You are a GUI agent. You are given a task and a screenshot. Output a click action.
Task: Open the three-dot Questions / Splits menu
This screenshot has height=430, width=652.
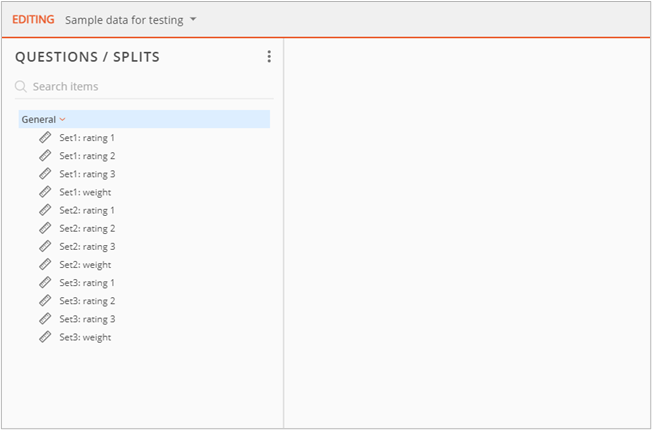[269, 57]
